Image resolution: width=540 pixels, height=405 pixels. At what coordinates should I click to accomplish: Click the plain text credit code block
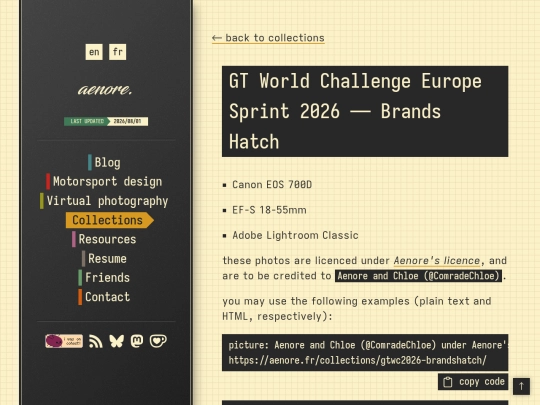(x=365, y=353)
